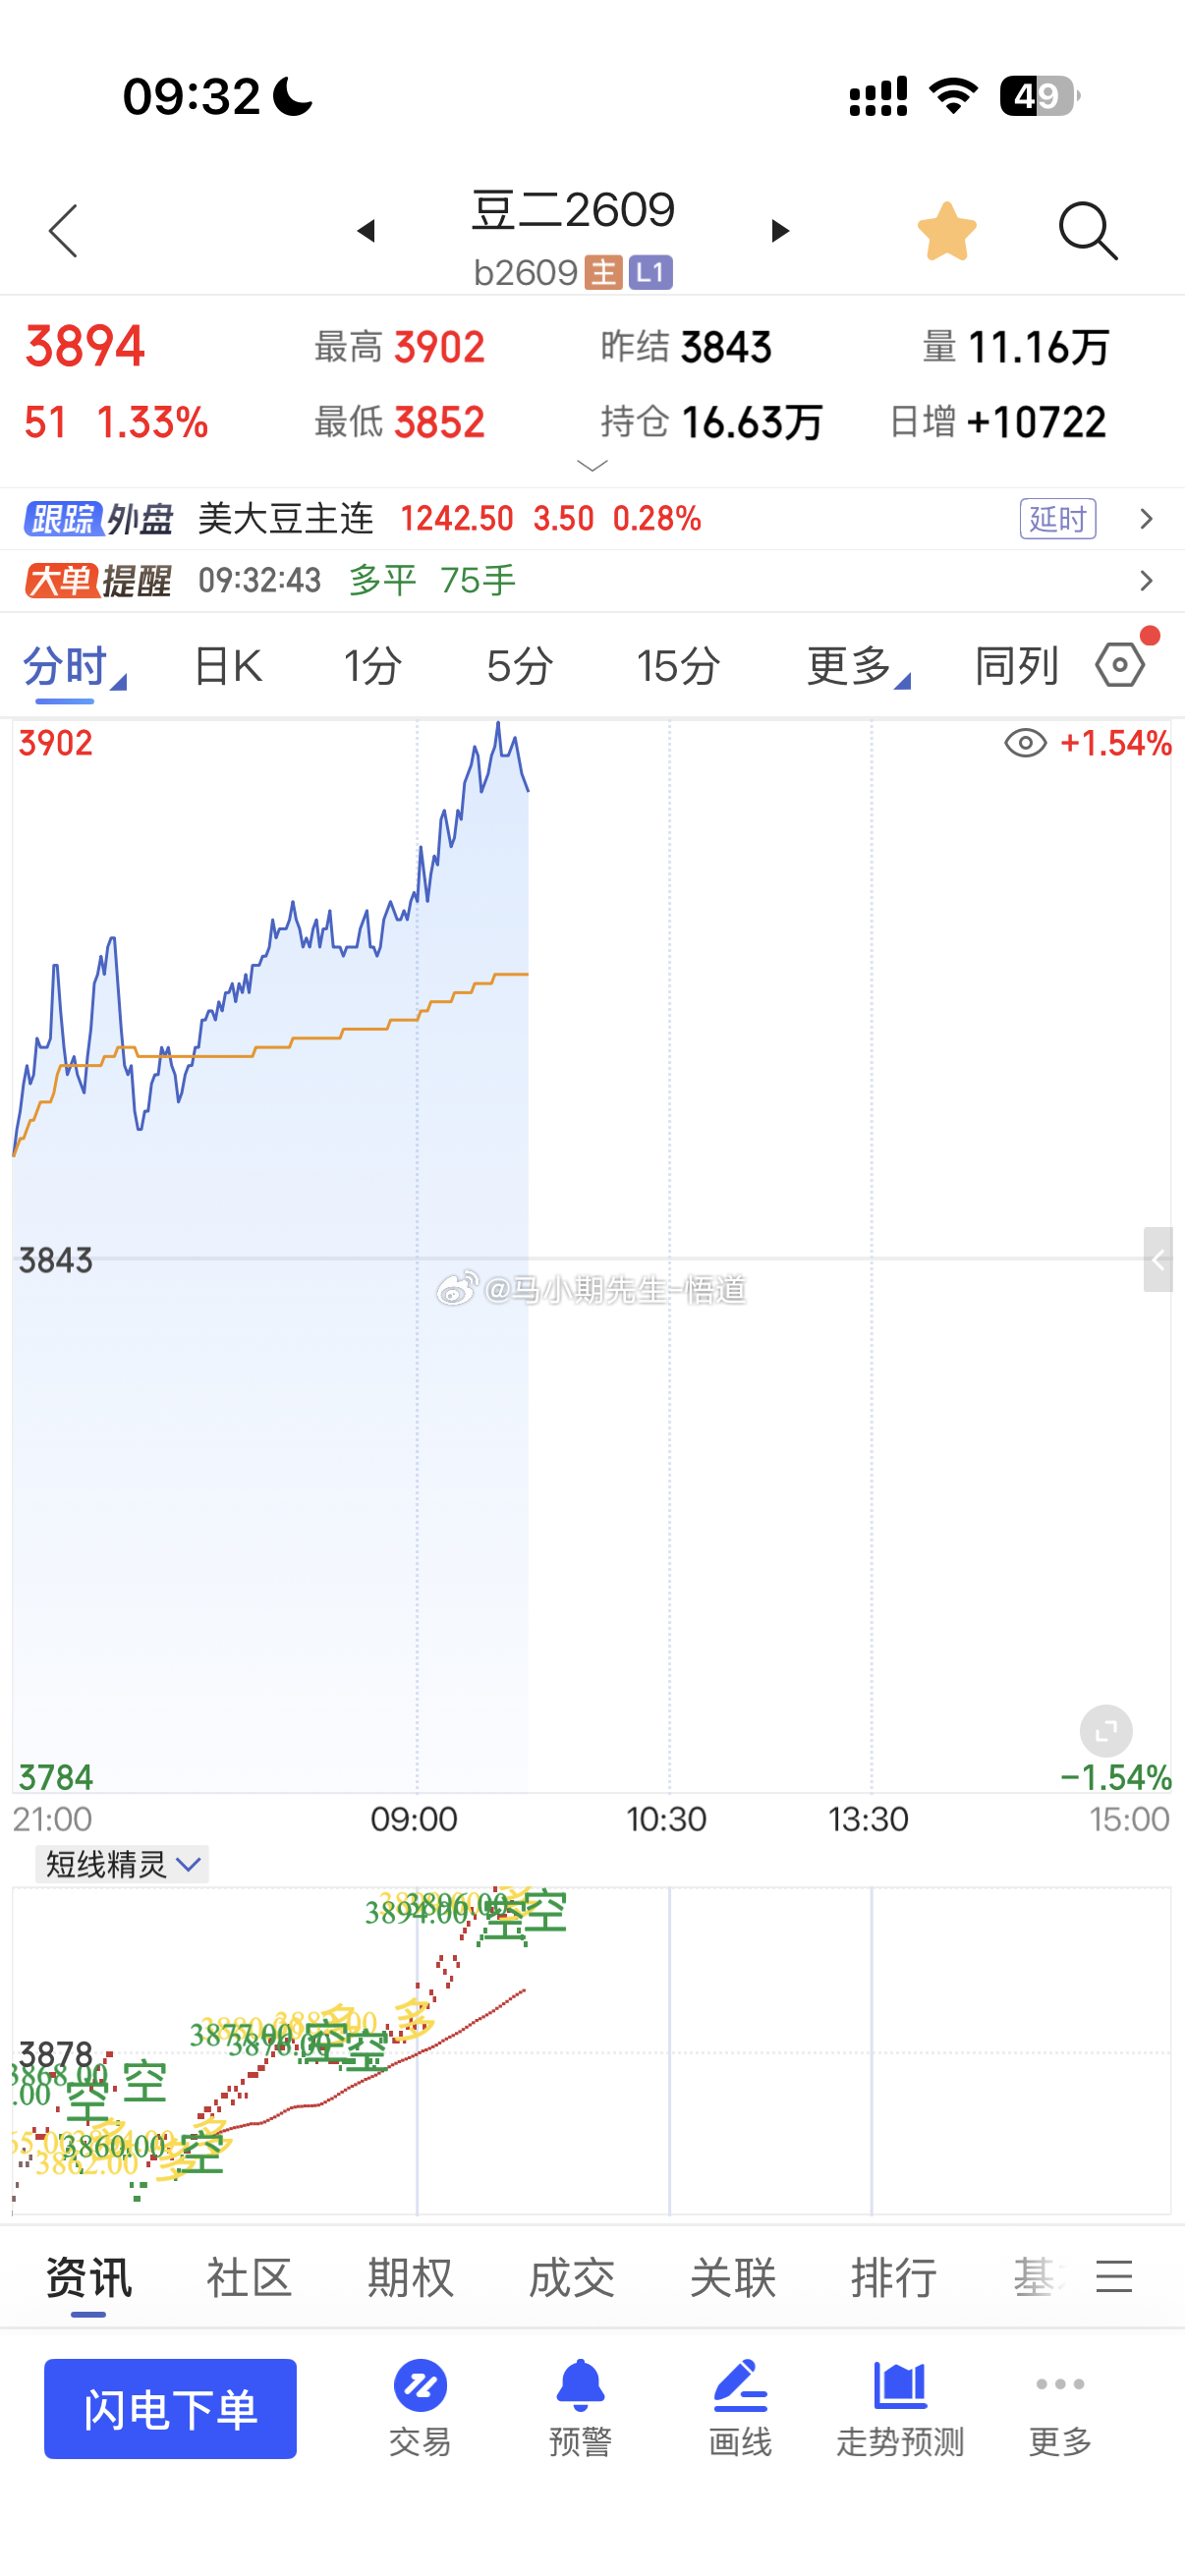The height and width of the screenshot is (2576, 1185).
Task: Open the 更多 timeframe dropdown
Action: [858, 665]
